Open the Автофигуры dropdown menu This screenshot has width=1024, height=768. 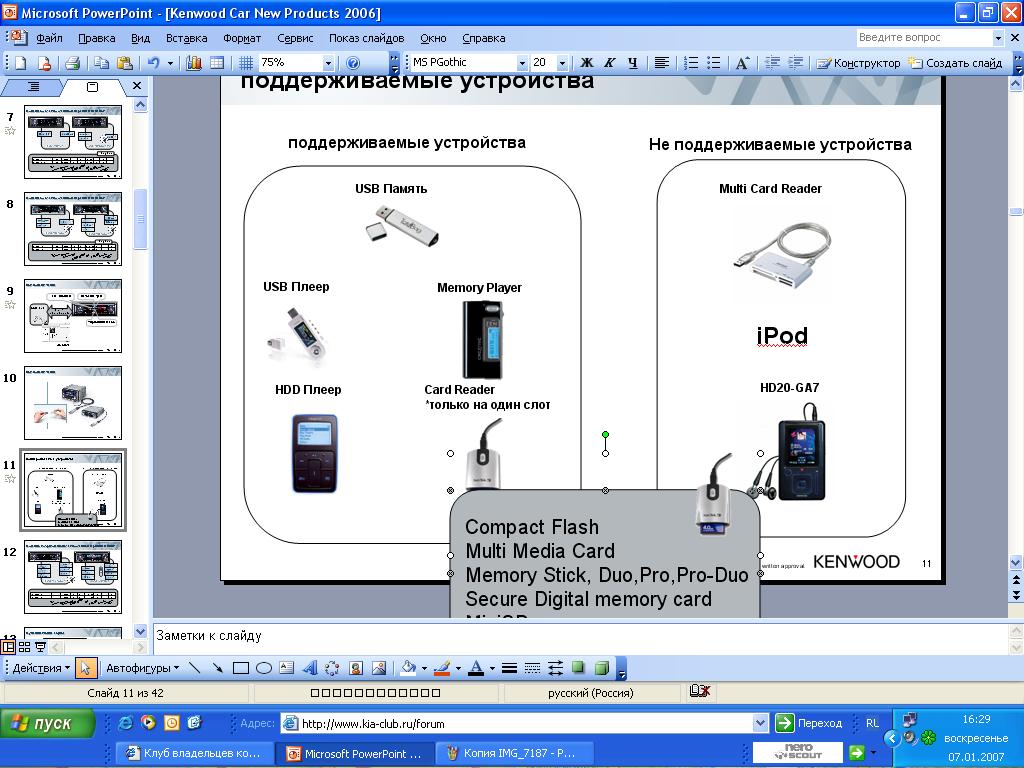click(x=142, y=668)
